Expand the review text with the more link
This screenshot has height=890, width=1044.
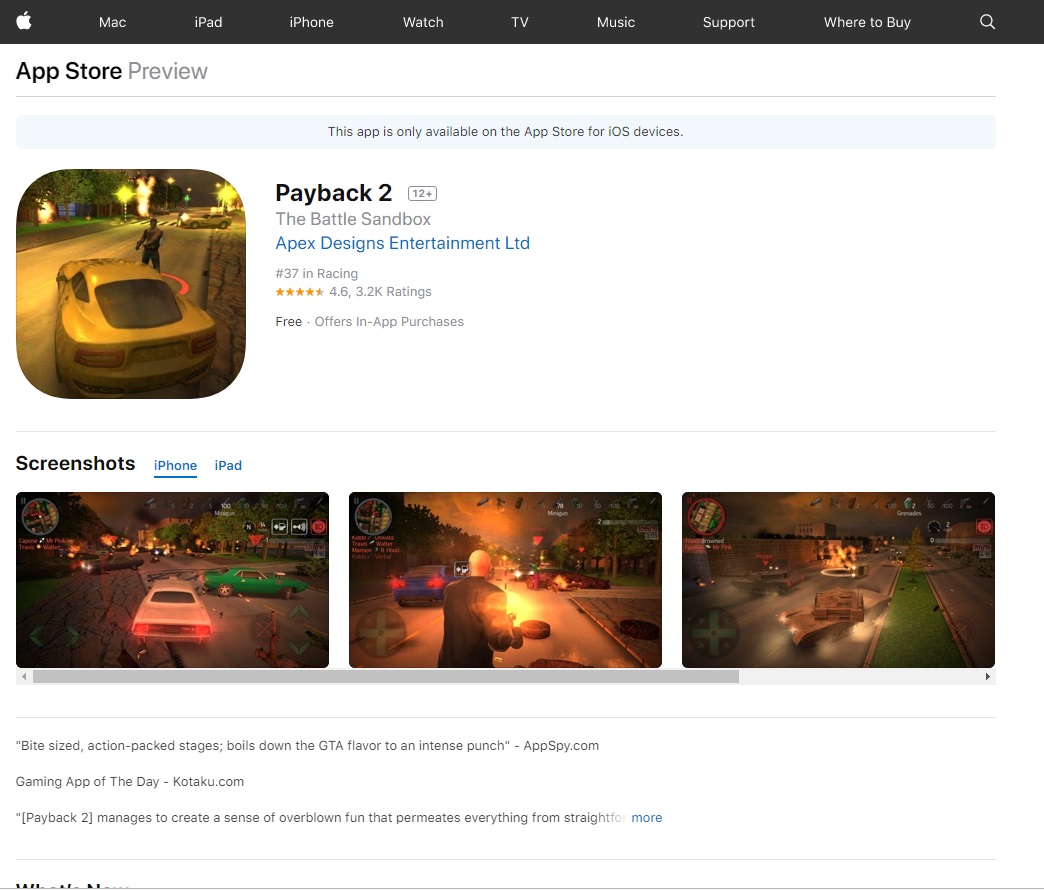[x=646, y=817]
